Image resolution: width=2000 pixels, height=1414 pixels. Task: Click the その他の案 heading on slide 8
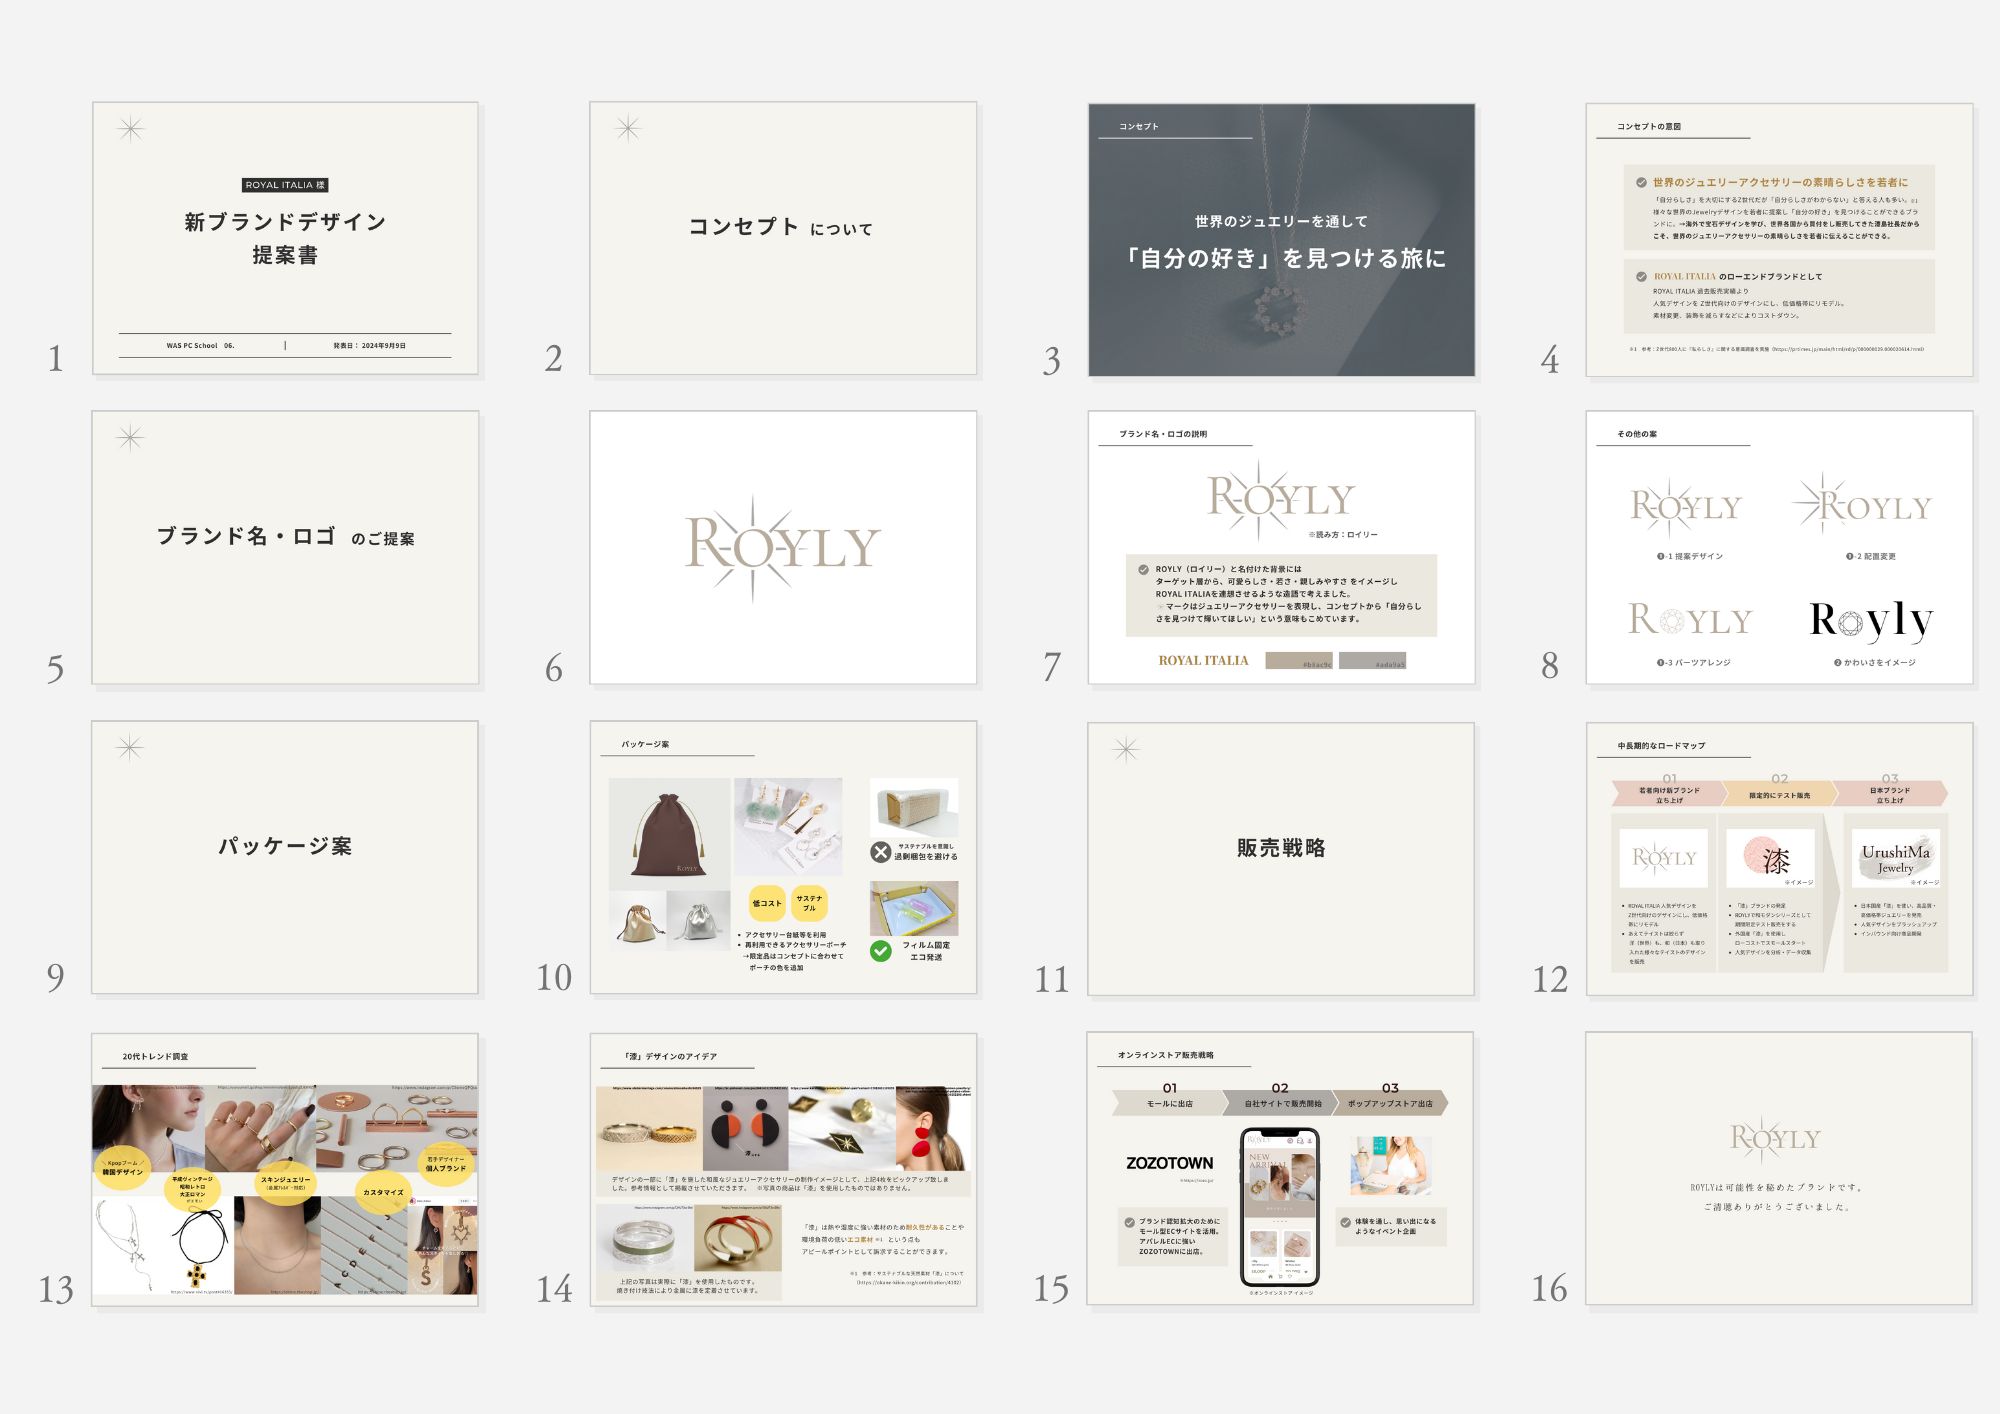(1637, 434)
